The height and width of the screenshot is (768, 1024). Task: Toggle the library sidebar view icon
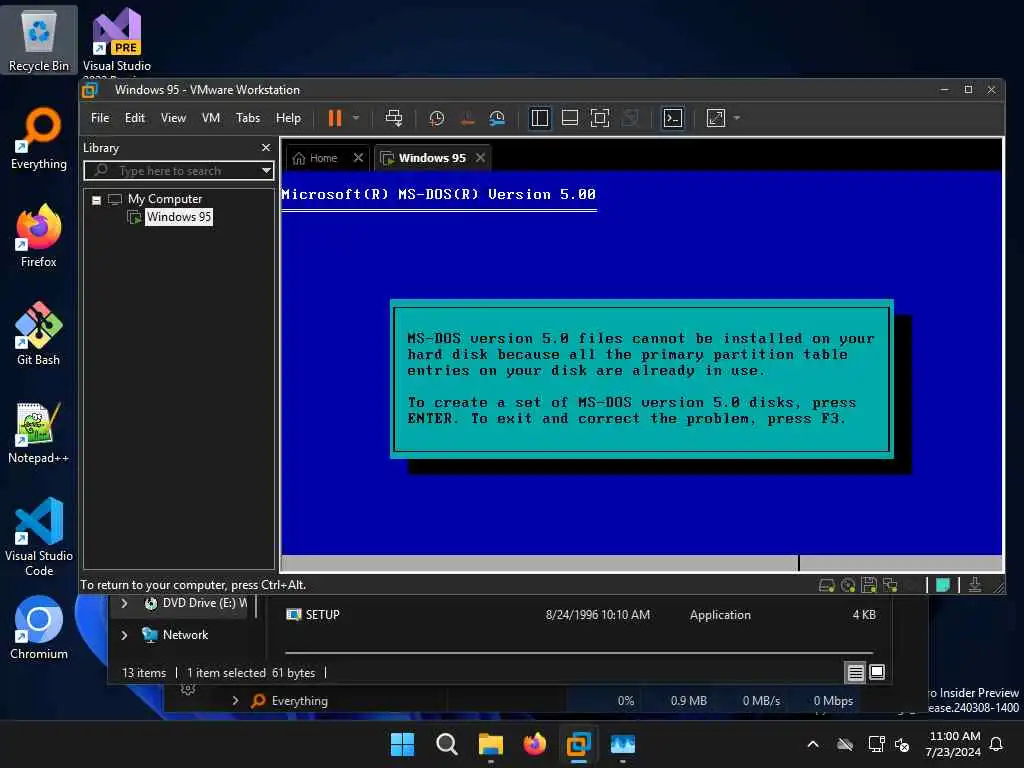(x=540, y=118)
